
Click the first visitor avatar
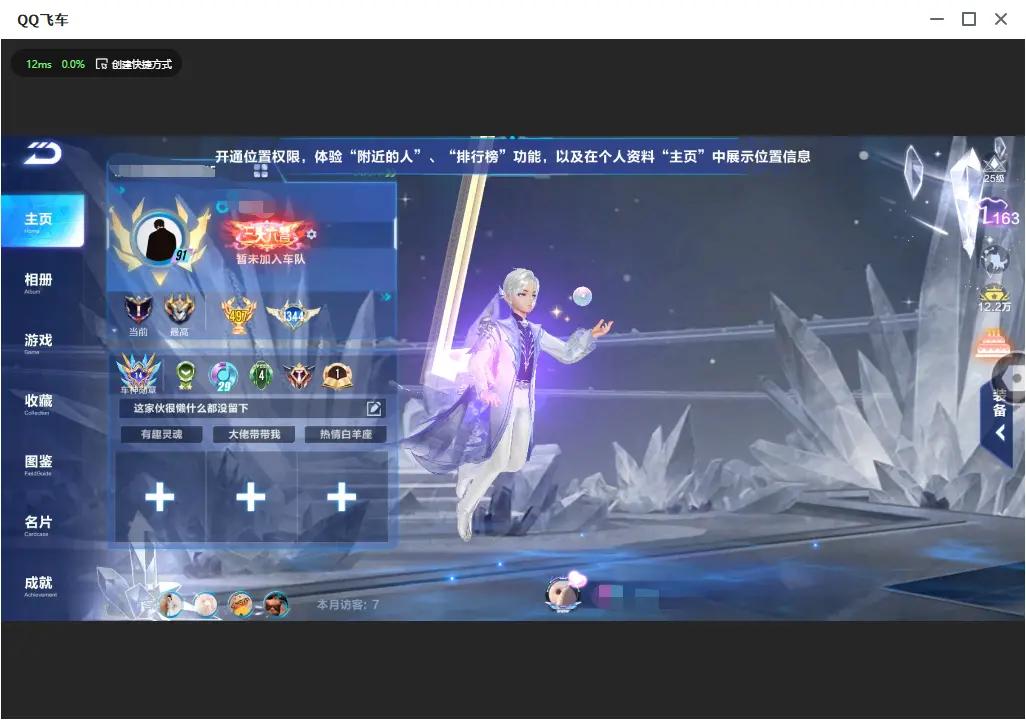171,604
